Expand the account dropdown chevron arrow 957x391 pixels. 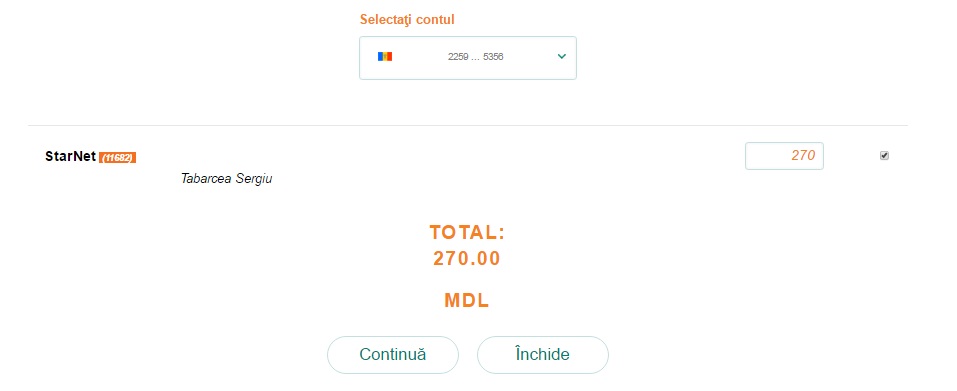pos(562,57)
